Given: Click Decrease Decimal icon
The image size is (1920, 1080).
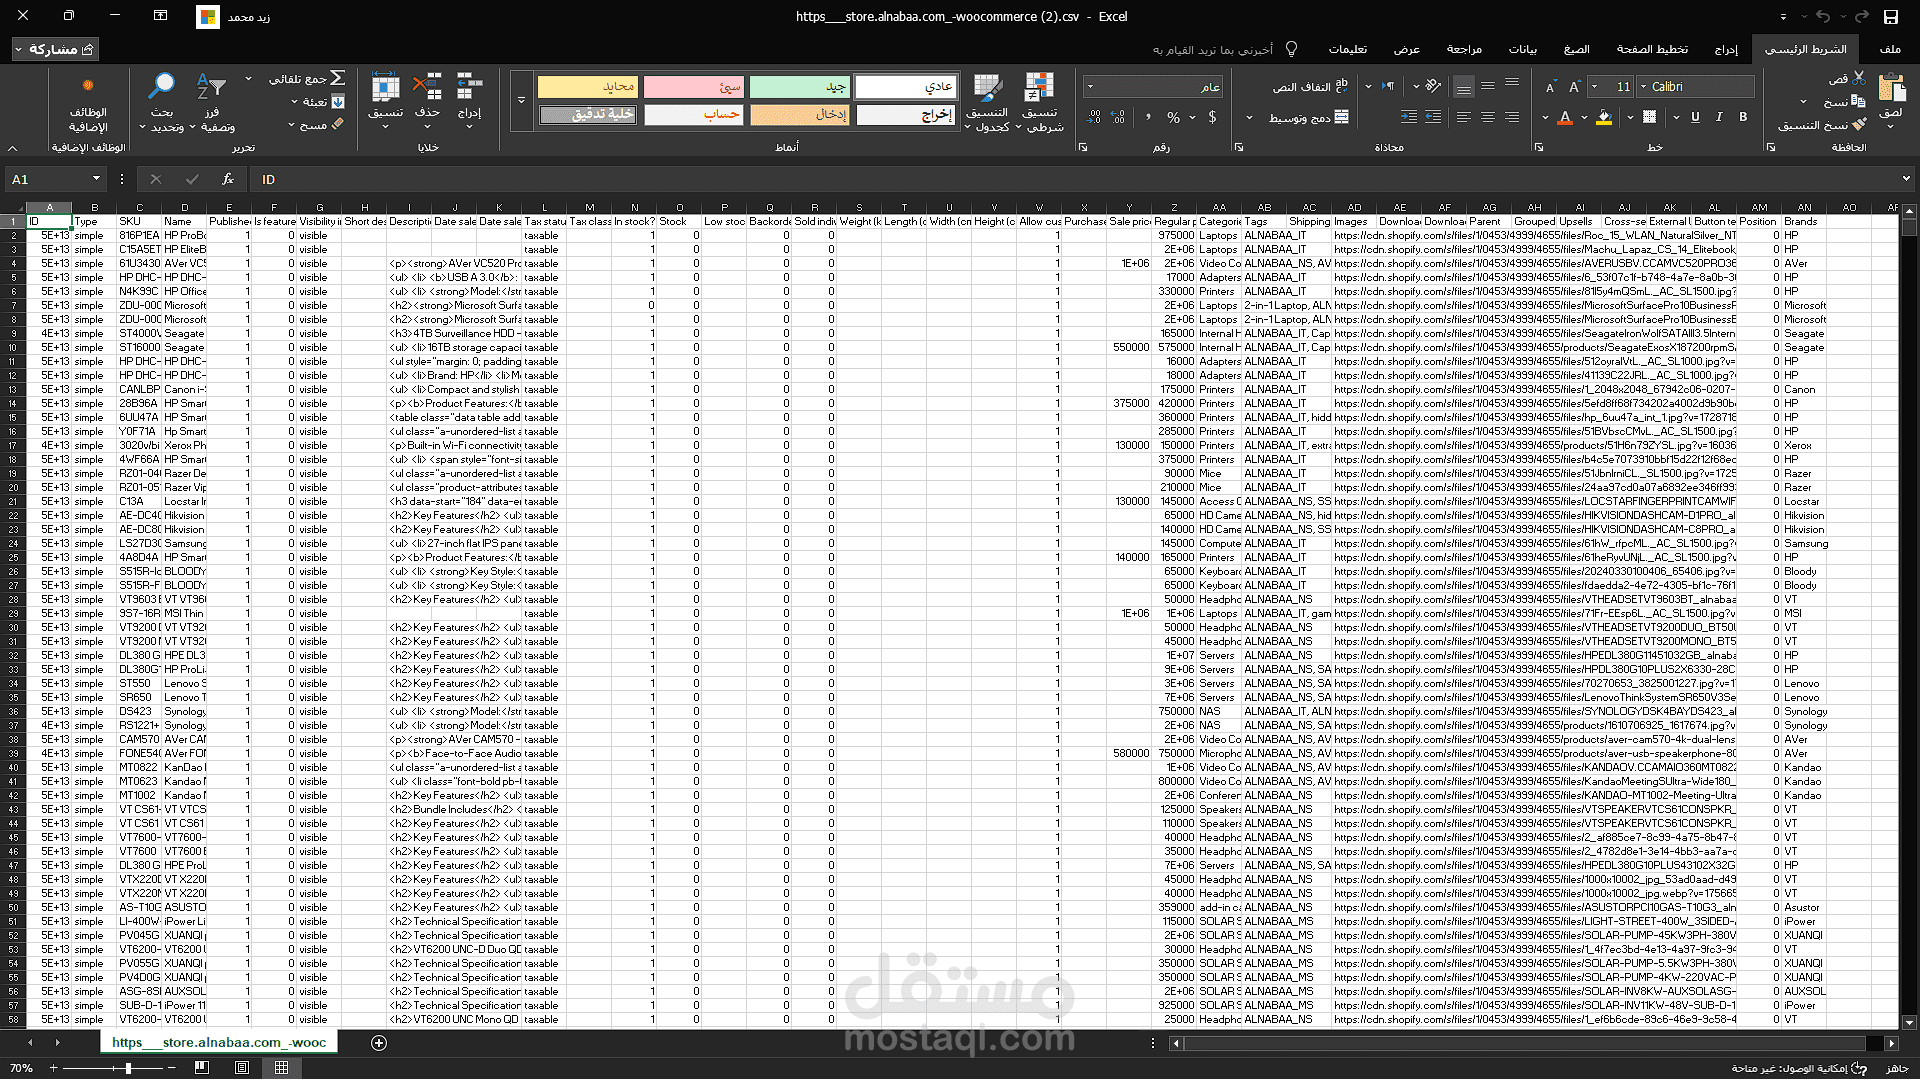Looking at the screenshot, I should click(x=1095, y=117).
